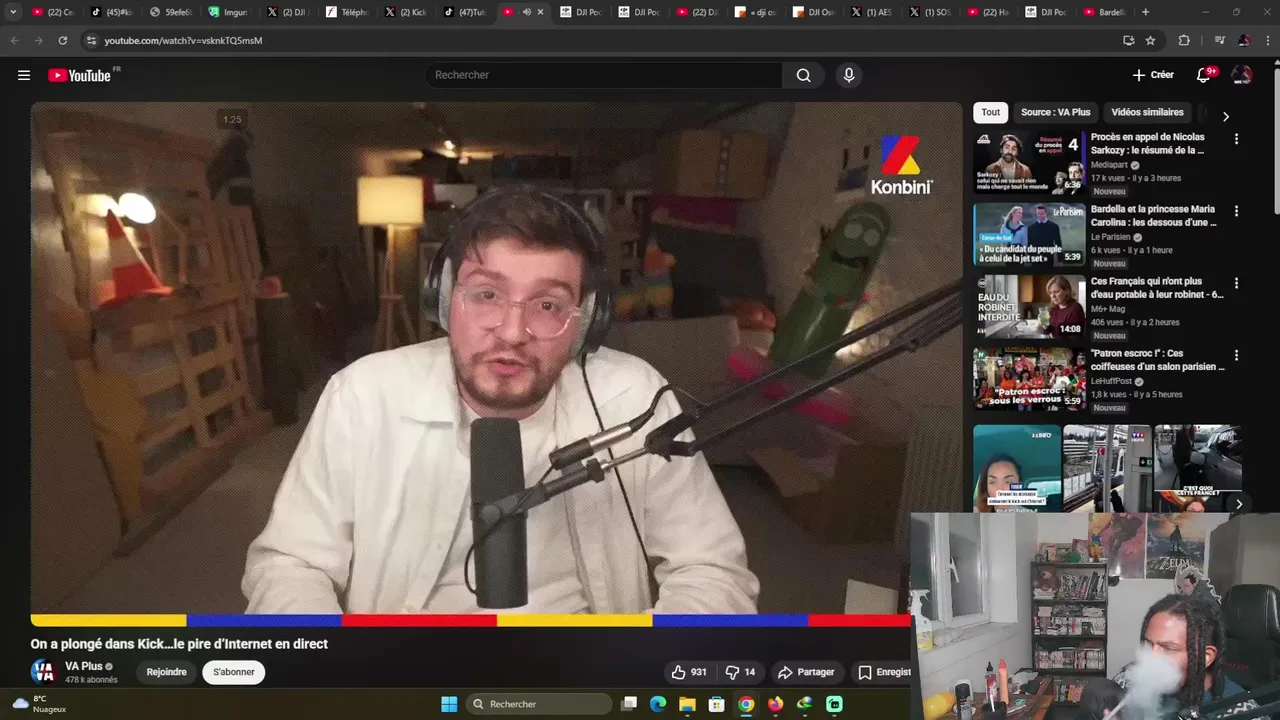Select the Vidéos similaires chip
Image resolution: width=1280 pixels, height=720 pixels.
(1147, 112)
